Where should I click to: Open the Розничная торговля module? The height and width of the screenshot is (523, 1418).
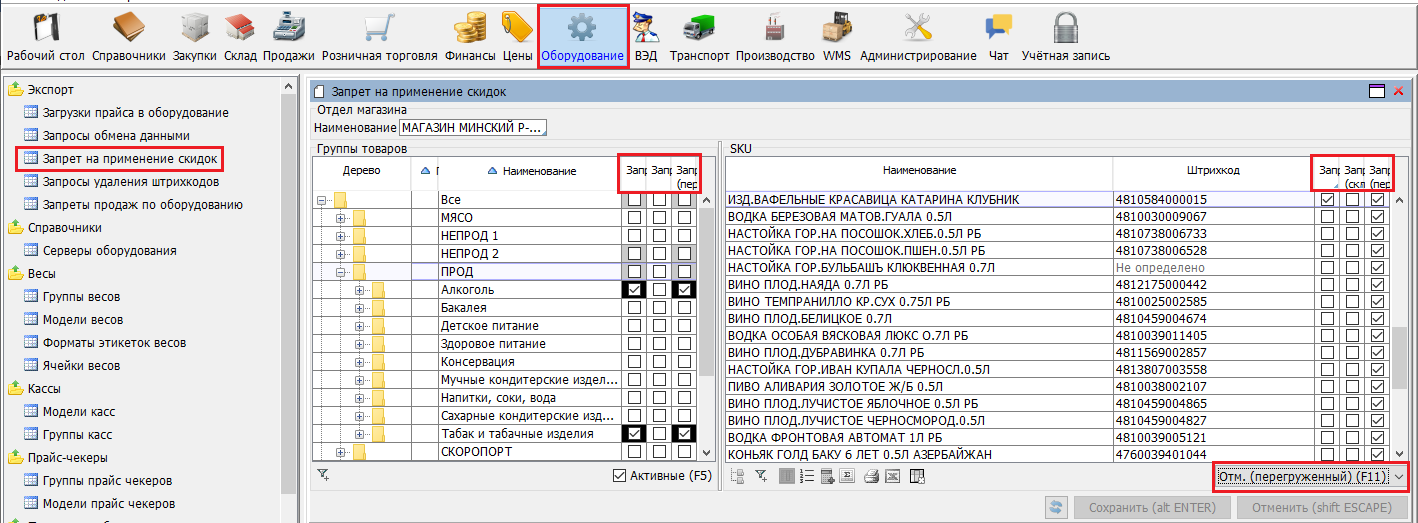[380, 36]
